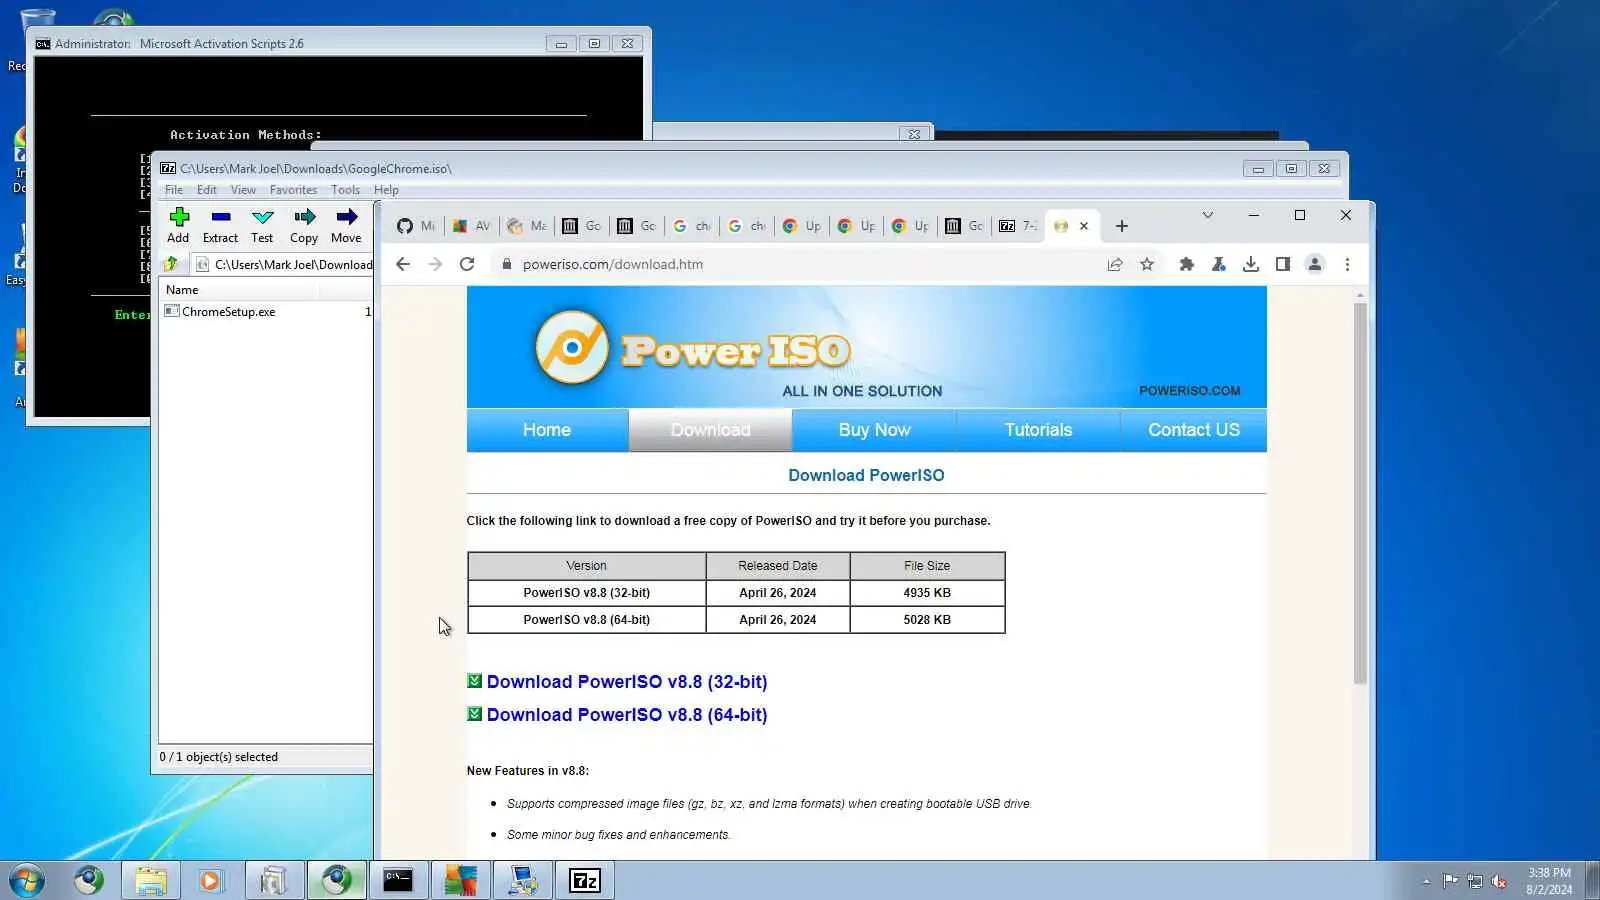Click the Chrome address bar URL

point(613,264)
